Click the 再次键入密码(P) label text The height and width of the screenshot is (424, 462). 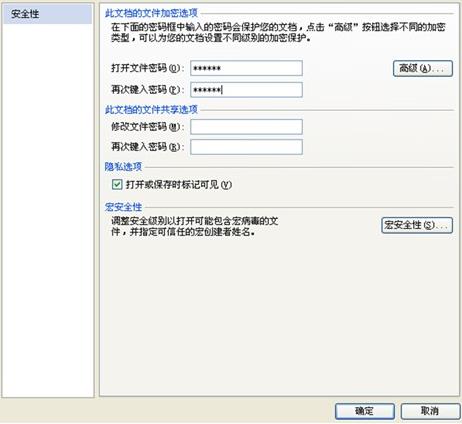147,90
